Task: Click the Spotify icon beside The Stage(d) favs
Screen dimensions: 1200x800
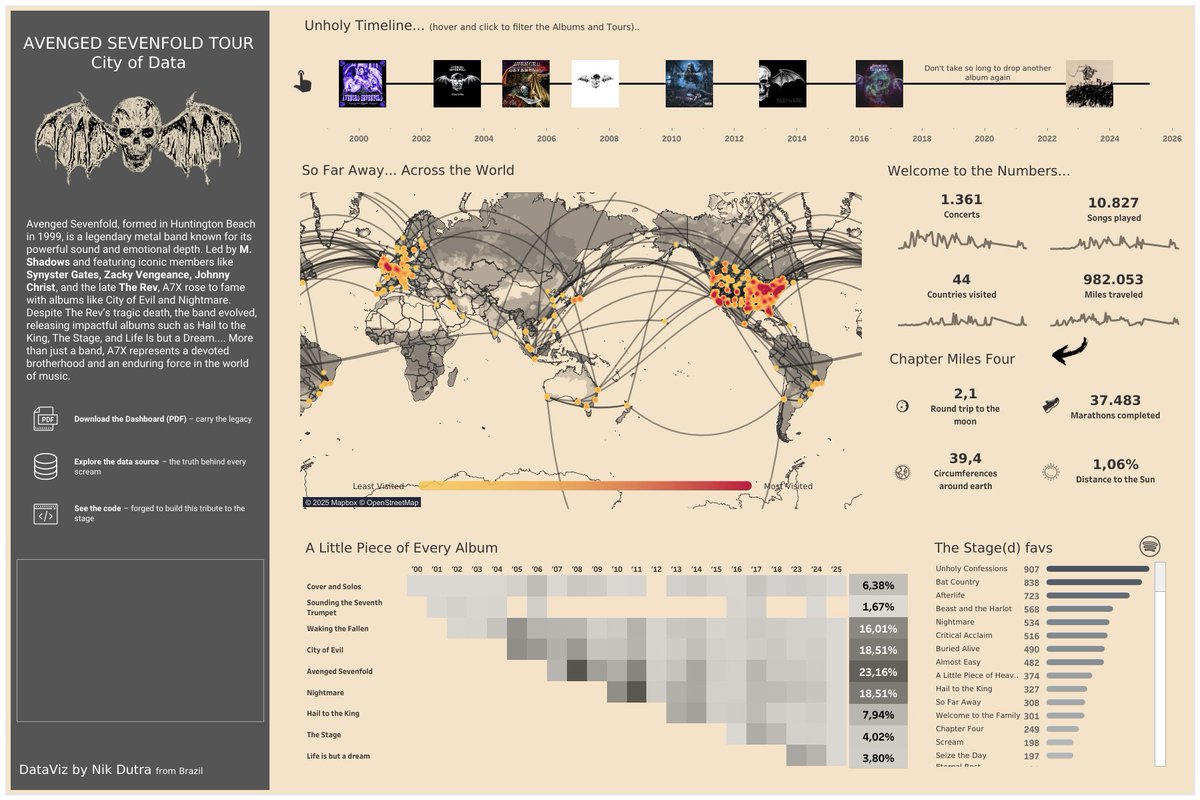Action: coord(1150,546)
